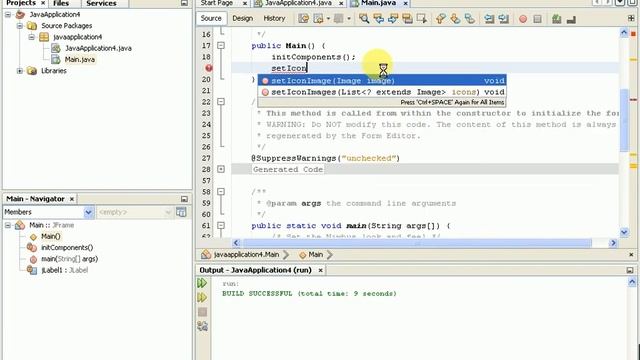Collapse the Source Packages node
The width and height of the screenshot is (640, 360).
click(20, 26)
